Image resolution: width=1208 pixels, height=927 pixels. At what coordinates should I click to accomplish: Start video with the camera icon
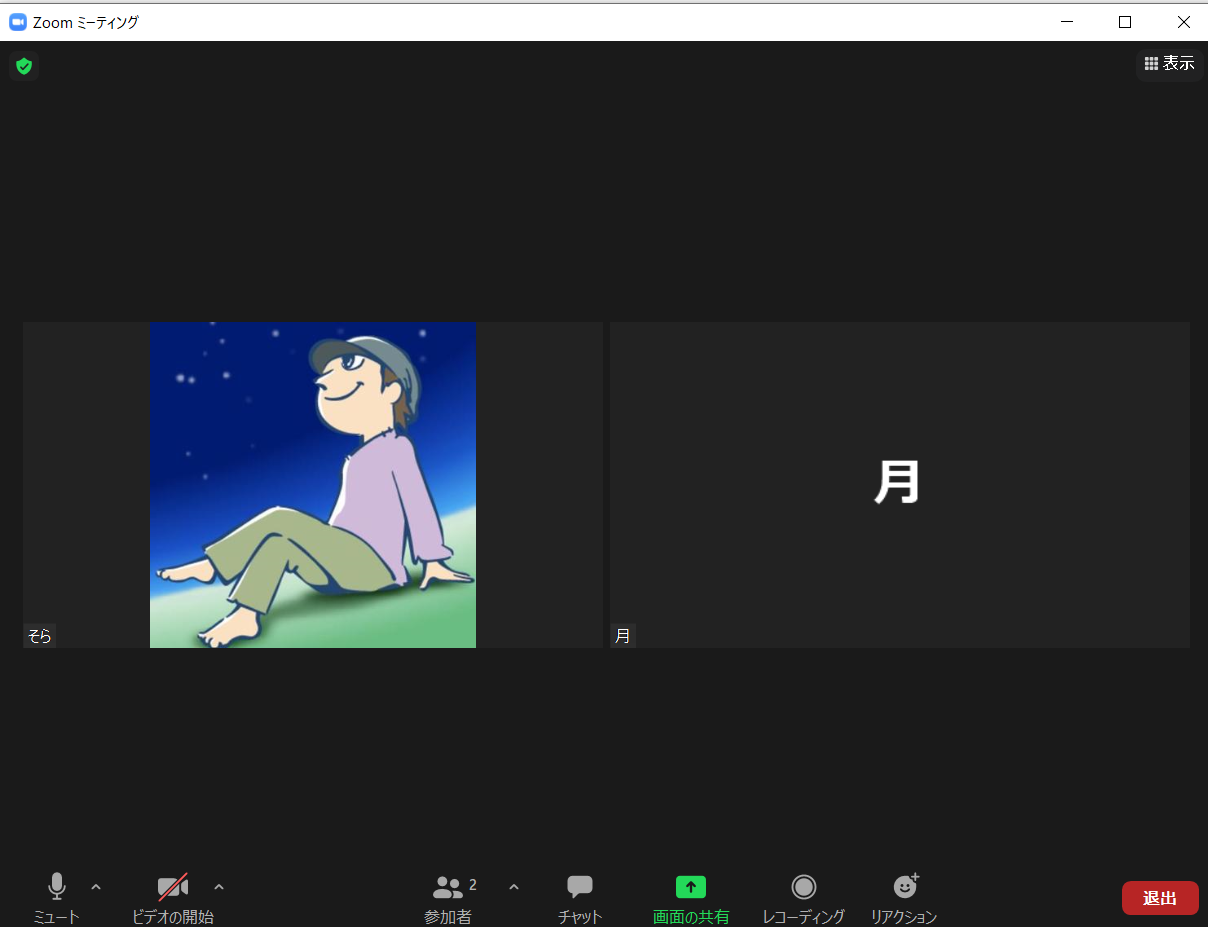(x=172, y=887)
